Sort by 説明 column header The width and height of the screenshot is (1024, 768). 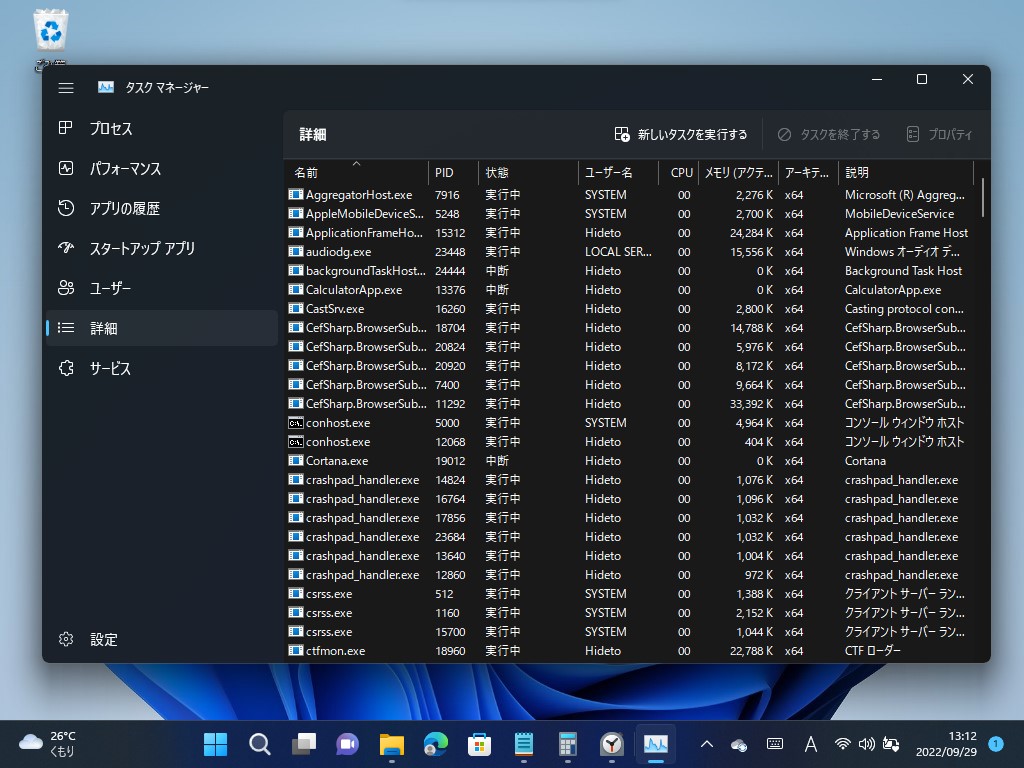[x=906, y=172]
